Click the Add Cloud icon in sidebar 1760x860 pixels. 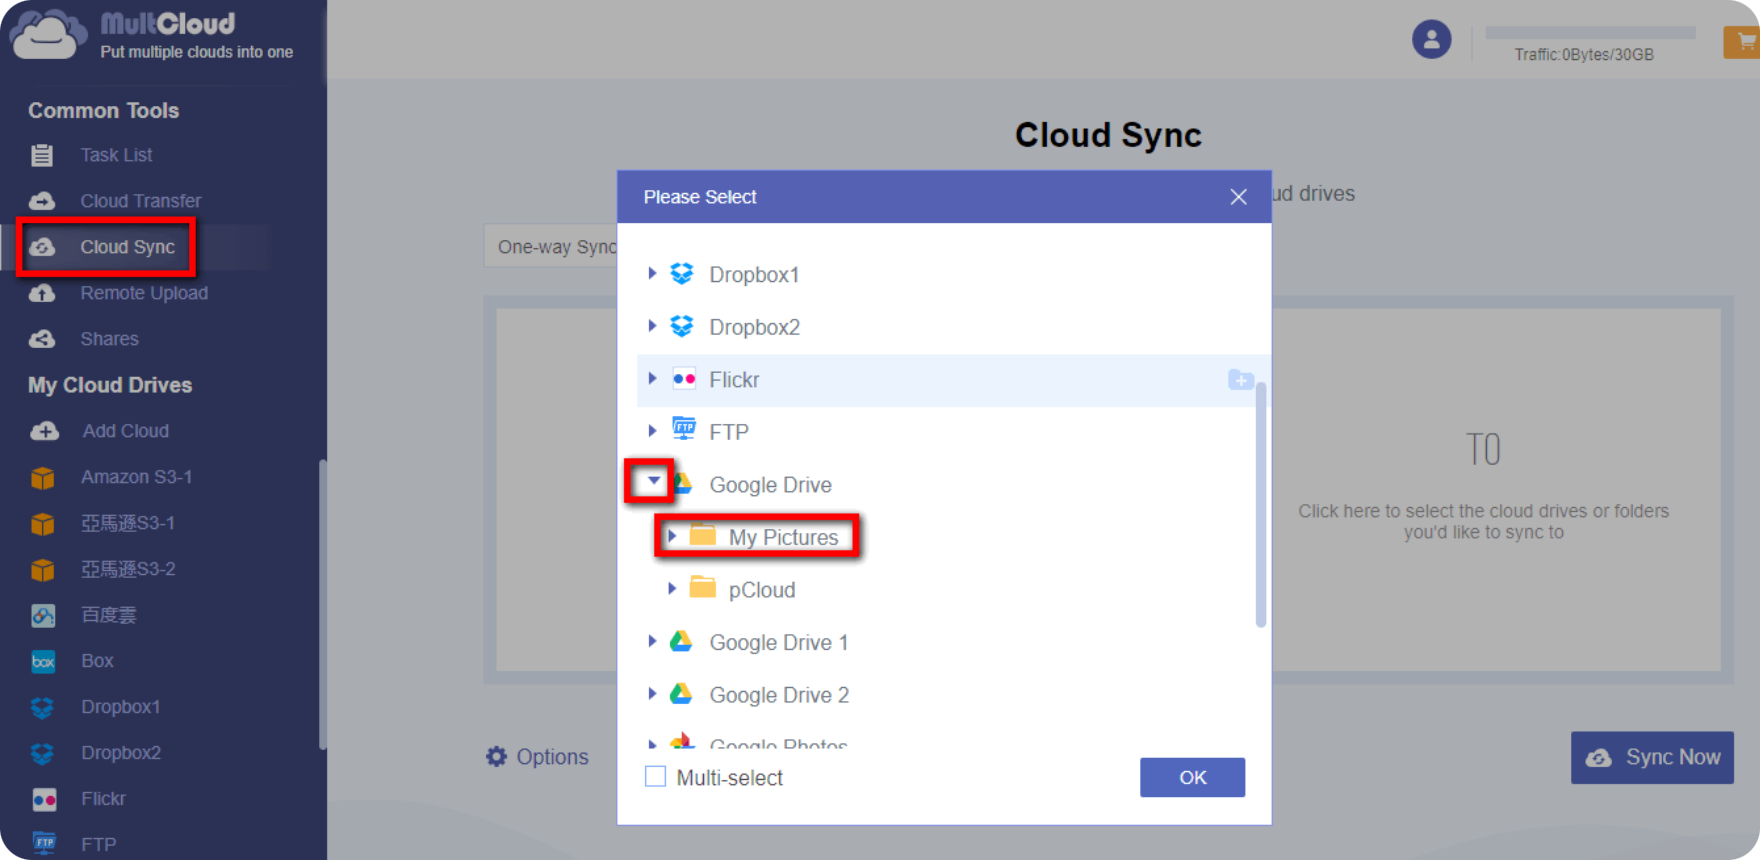pos(44,431)
